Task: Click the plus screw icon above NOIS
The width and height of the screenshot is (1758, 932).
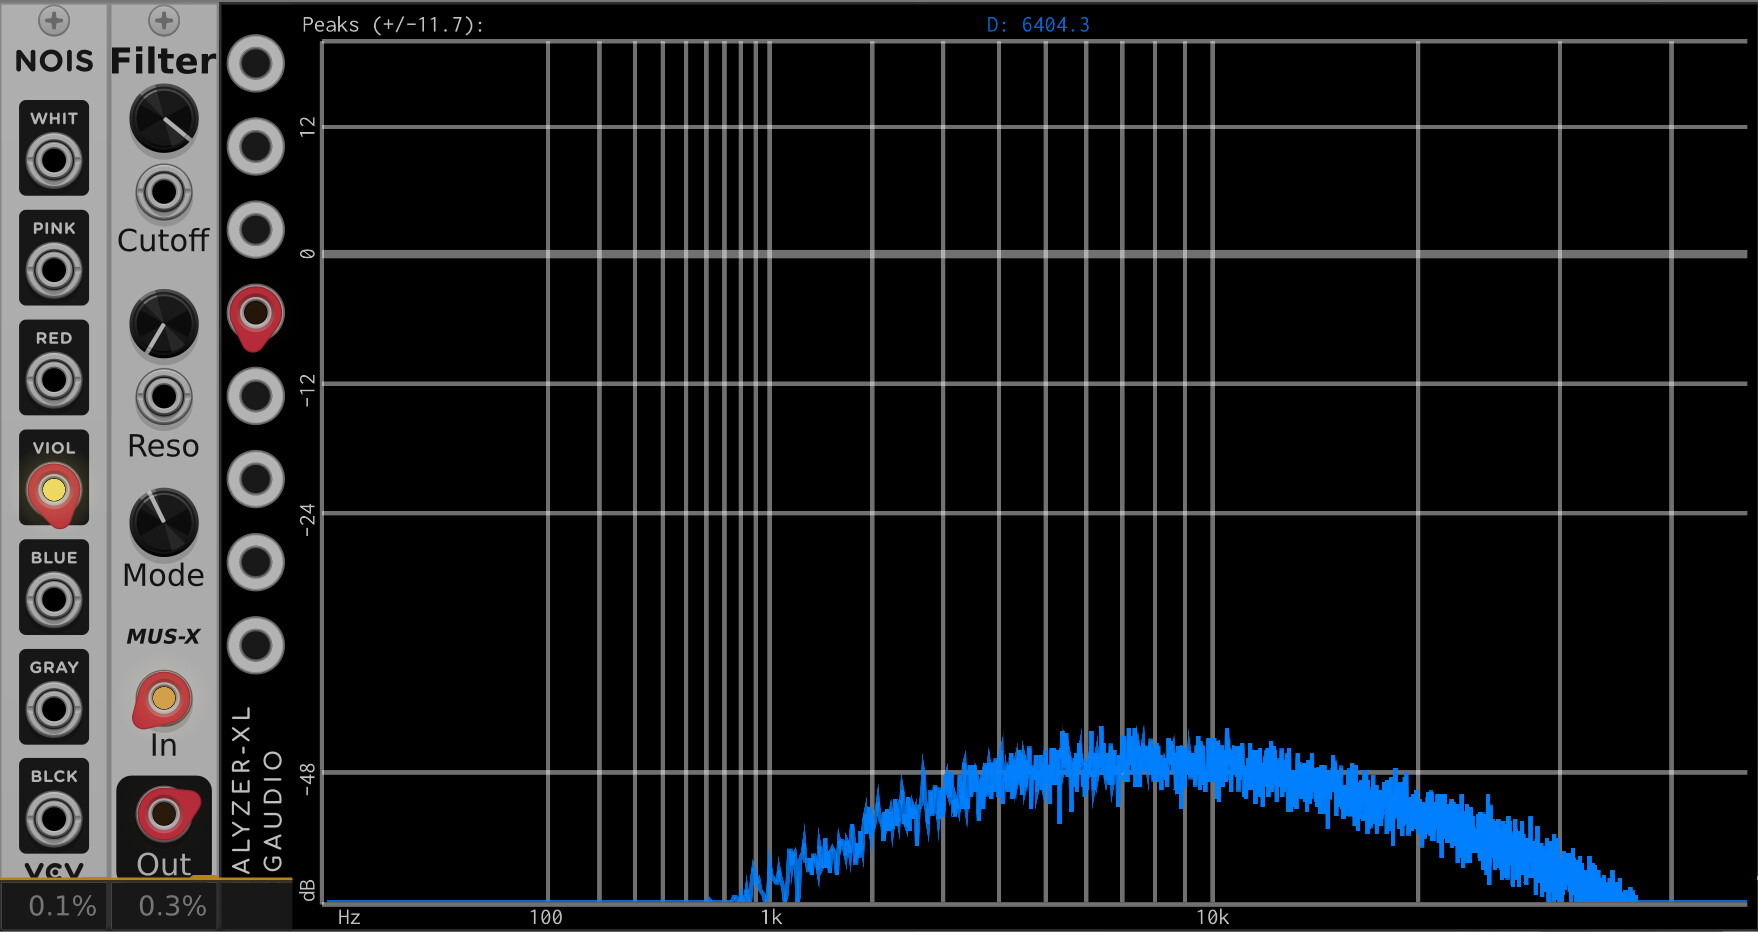Action: coord(54,20)
